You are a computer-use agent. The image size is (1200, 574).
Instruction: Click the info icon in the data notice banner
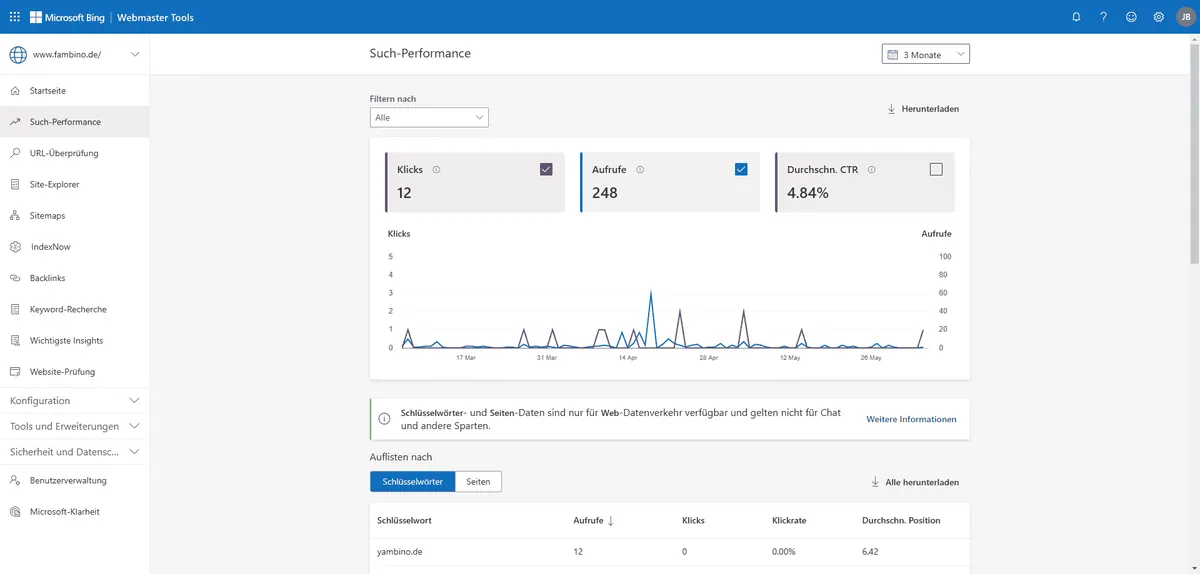click(384, 419)
